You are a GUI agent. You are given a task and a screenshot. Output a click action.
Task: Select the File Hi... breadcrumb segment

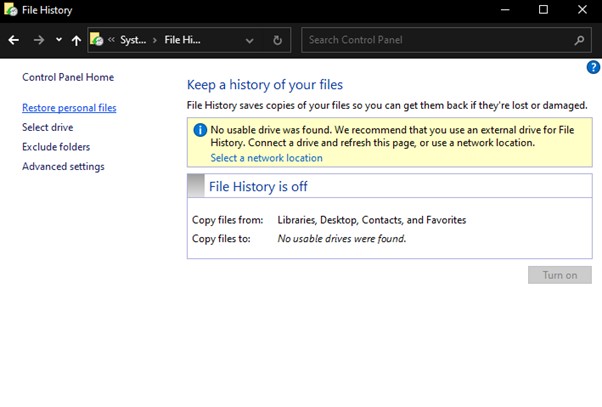coord(183,41)
